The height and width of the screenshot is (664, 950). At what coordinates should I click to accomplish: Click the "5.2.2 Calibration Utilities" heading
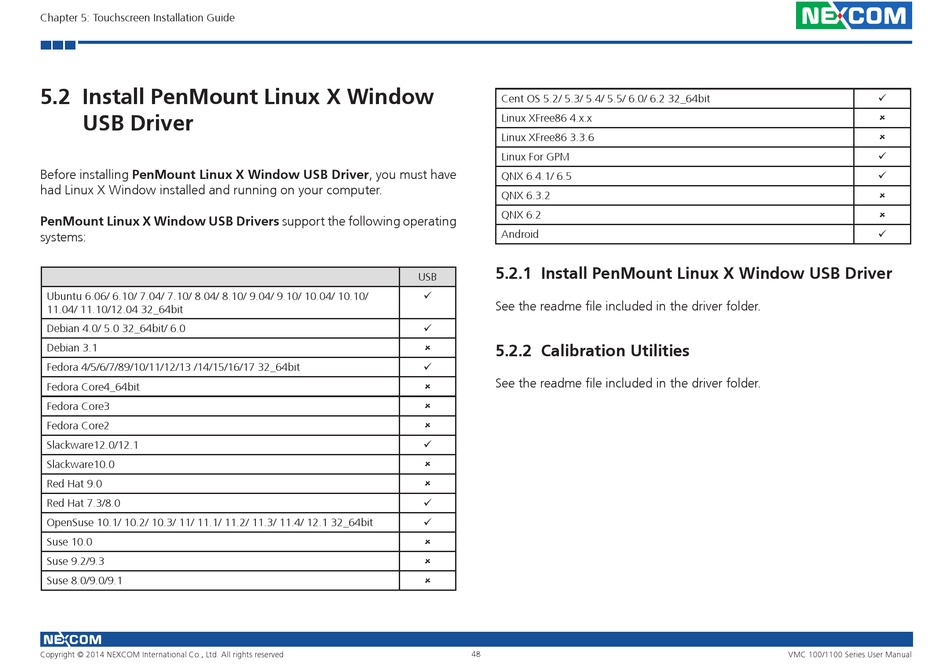click(x=592, y=351)
